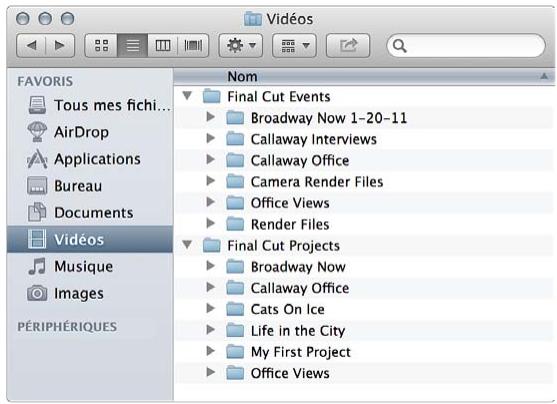The image size is (557, 404).
Task: Select the Cats On Ice row
Action: (x=364, y=309)
